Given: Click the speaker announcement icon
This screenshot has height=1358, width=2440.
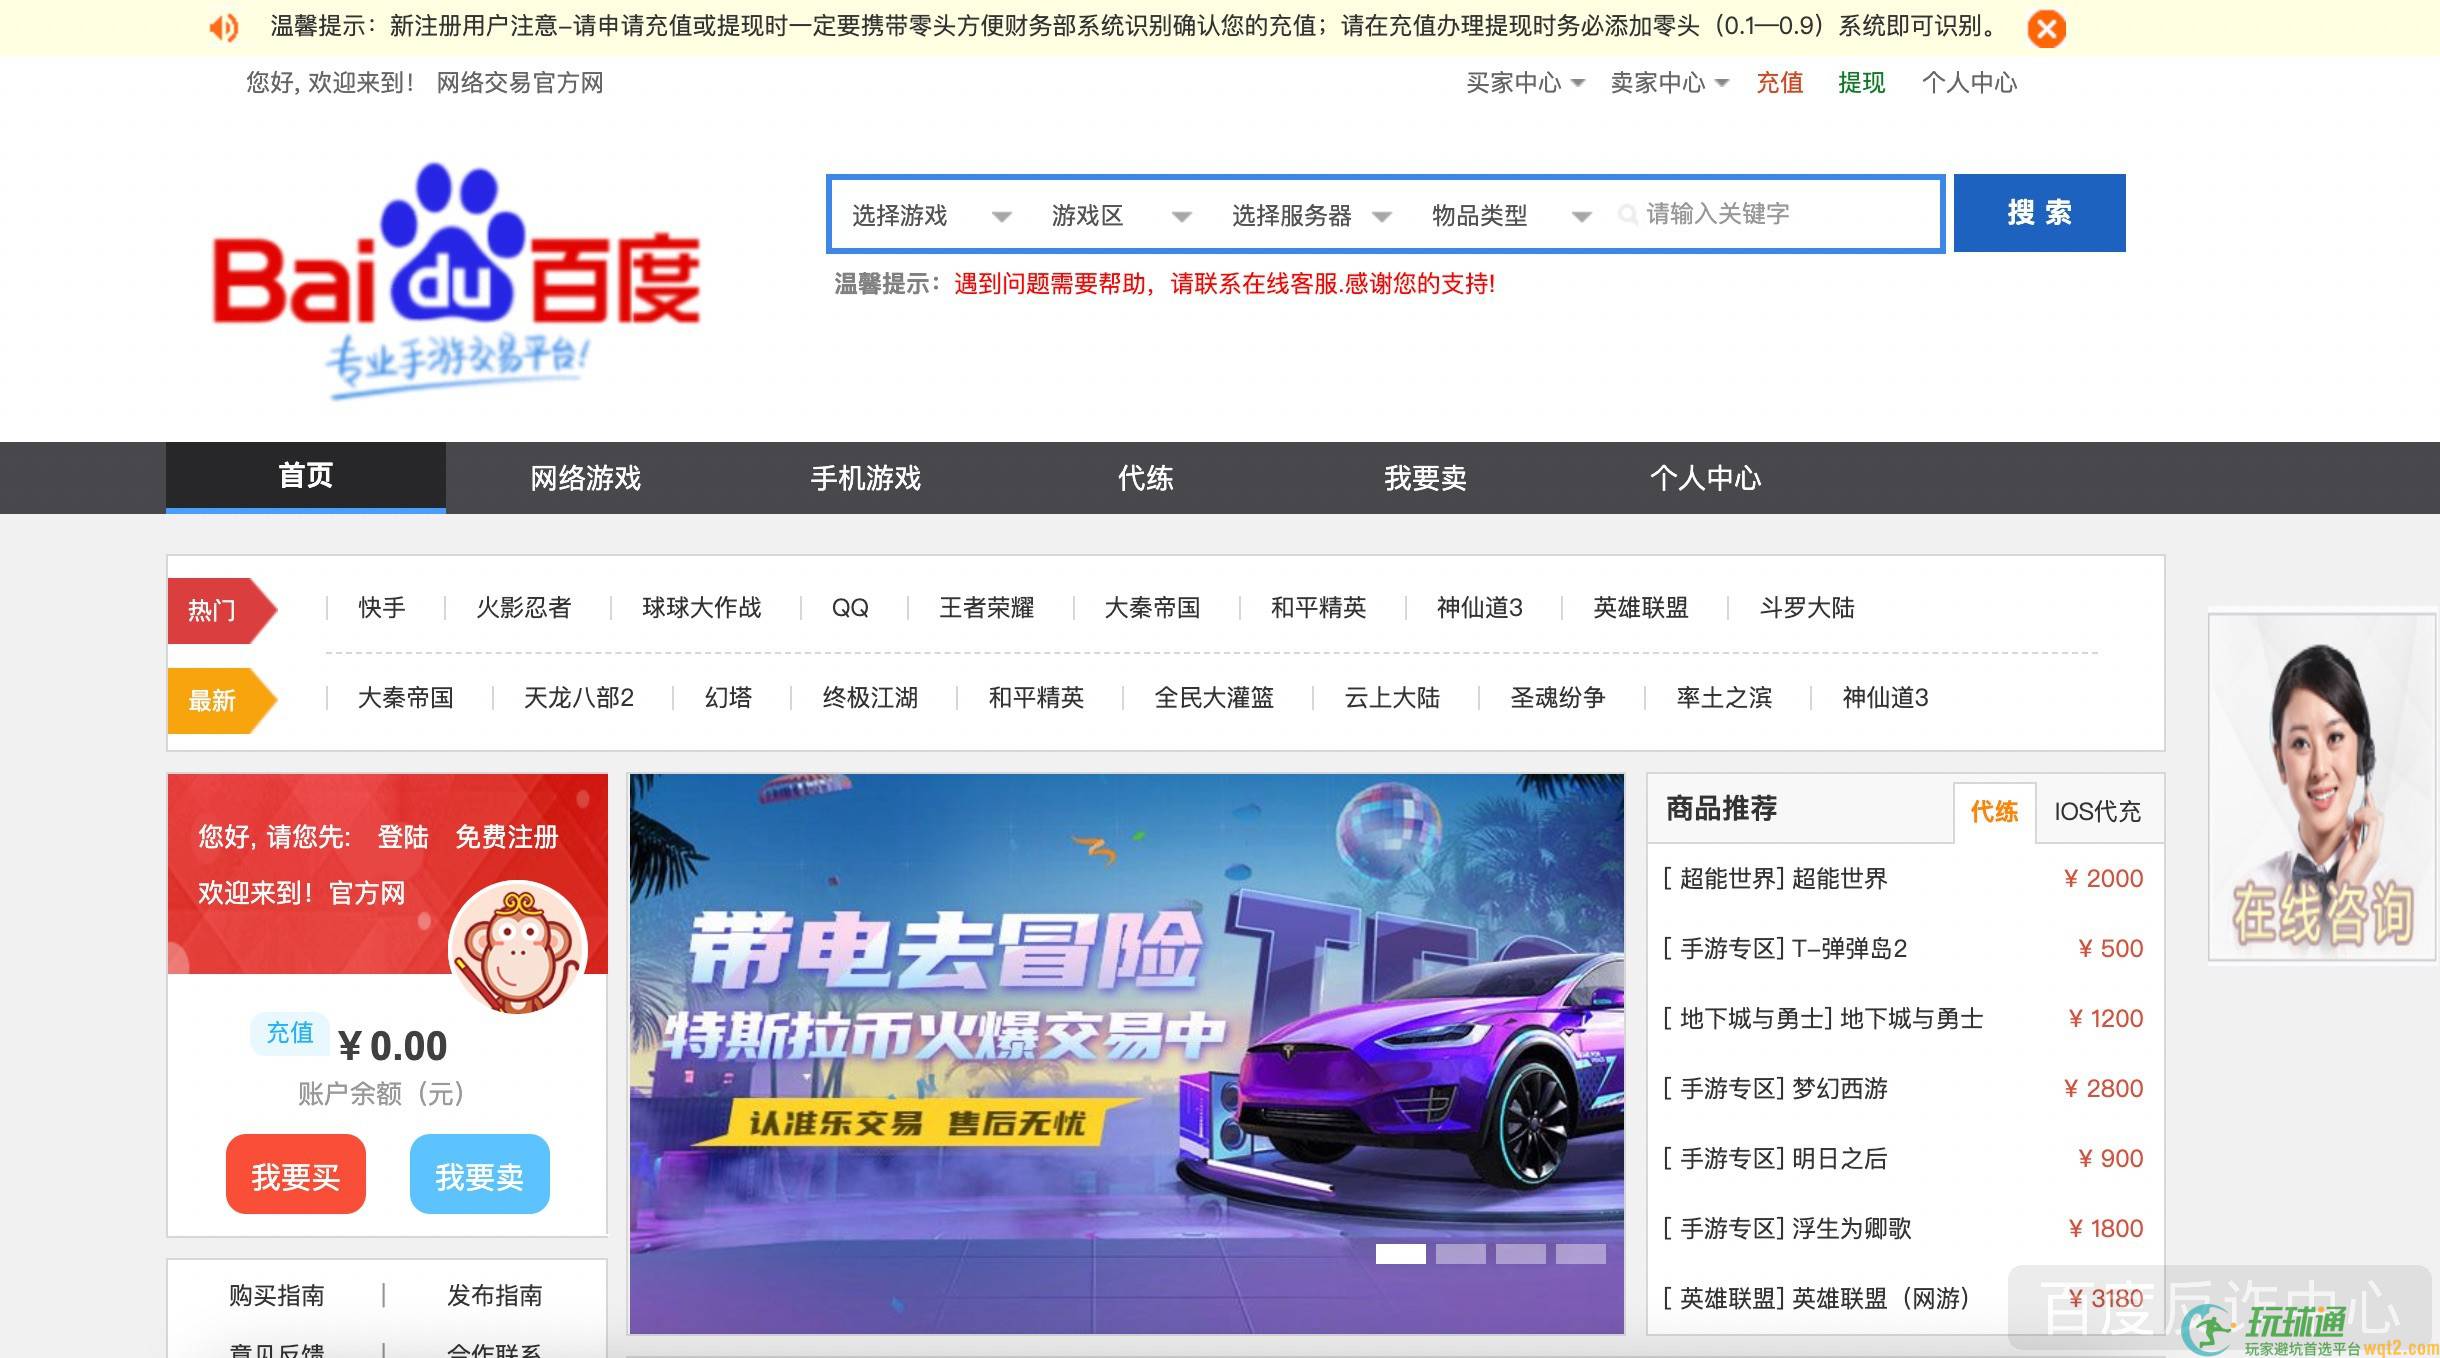Looking at the screenshot, I should 224,28.
